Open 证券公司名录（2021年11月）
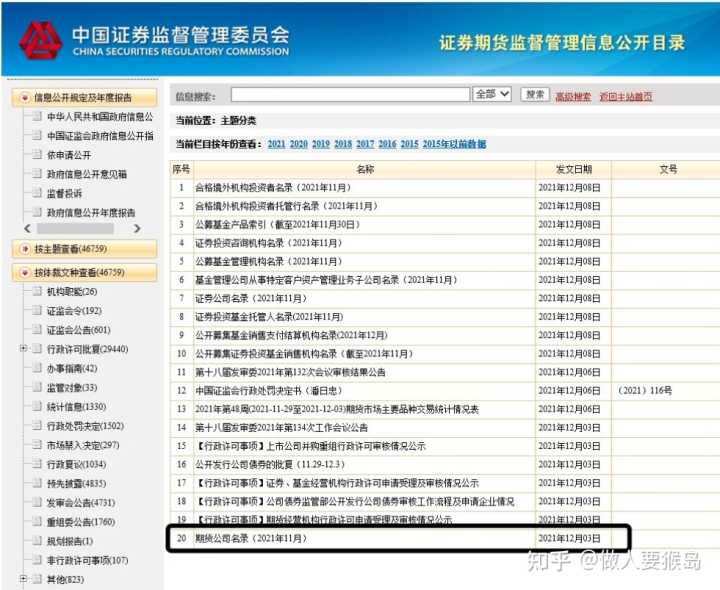The image size is (720, 590). (251, 298)
